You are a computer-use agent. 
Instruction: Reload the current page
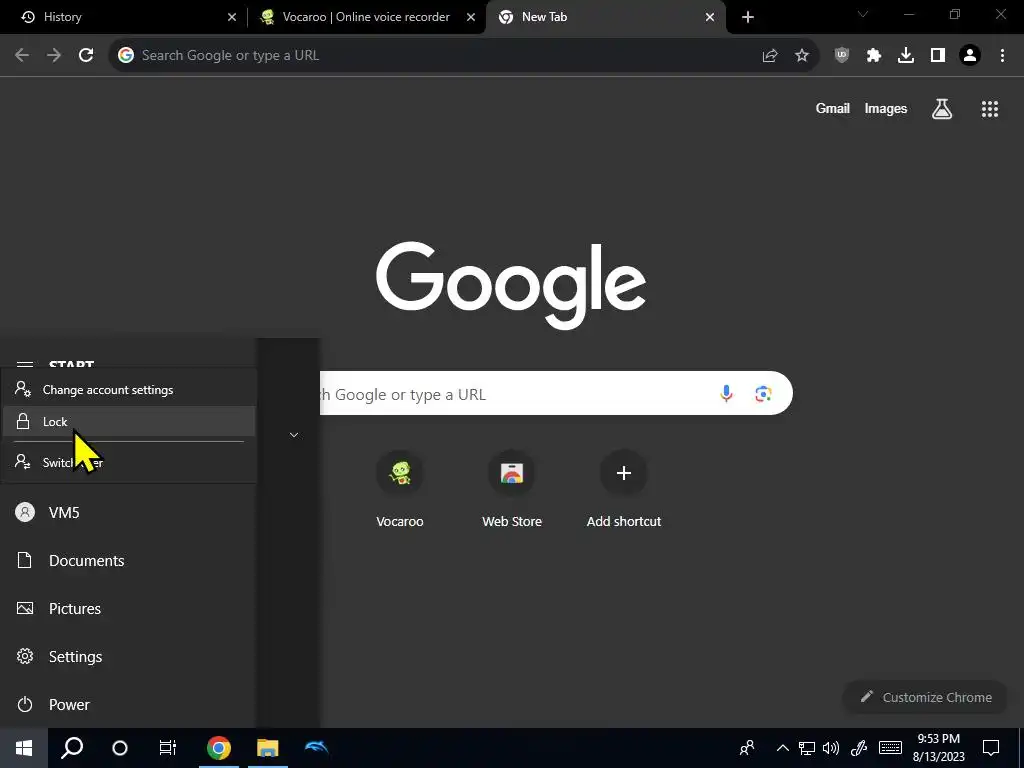86,56
